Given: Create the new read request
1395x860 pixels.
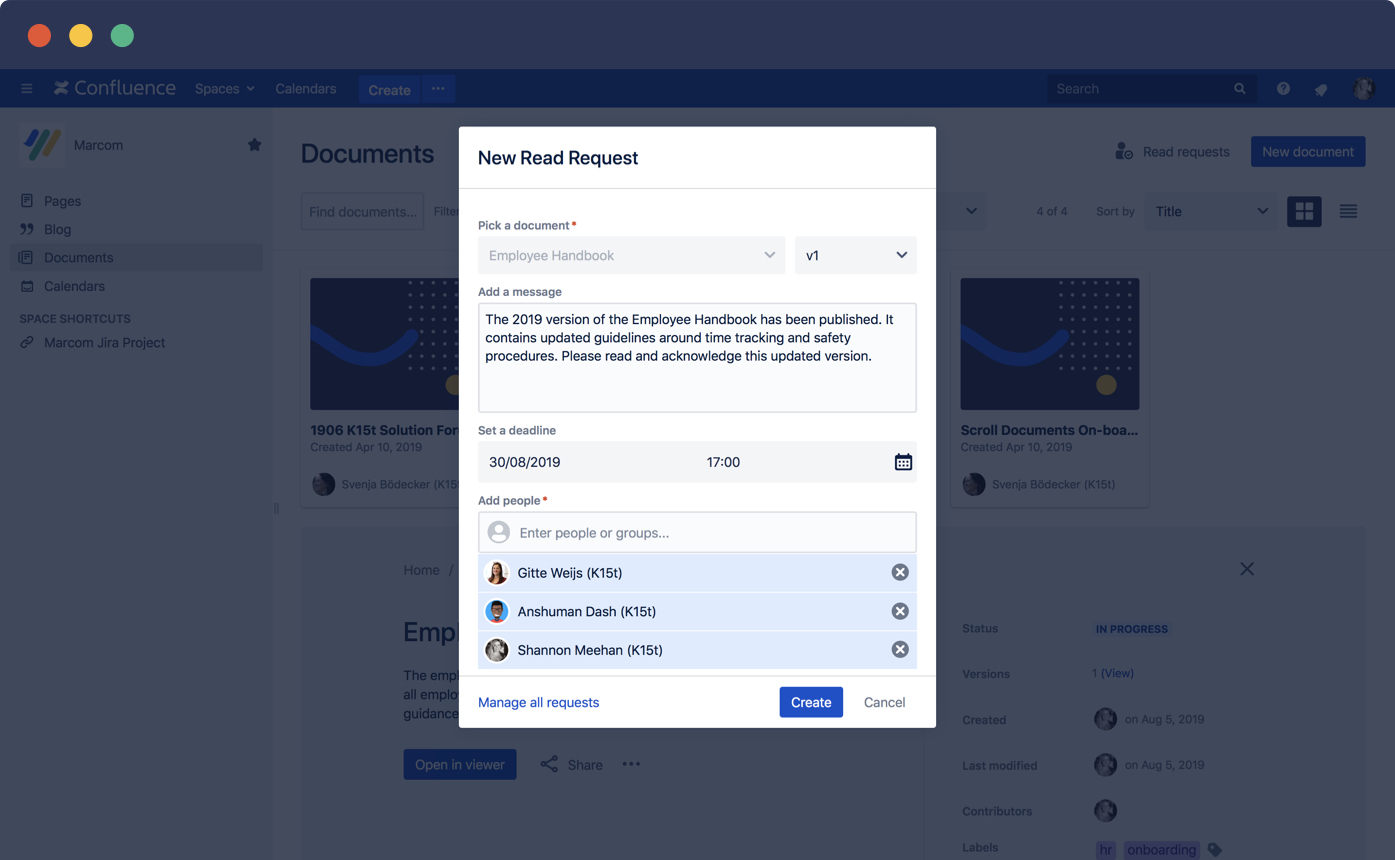Looking at the screenshot, I should [x=811, y=702].
